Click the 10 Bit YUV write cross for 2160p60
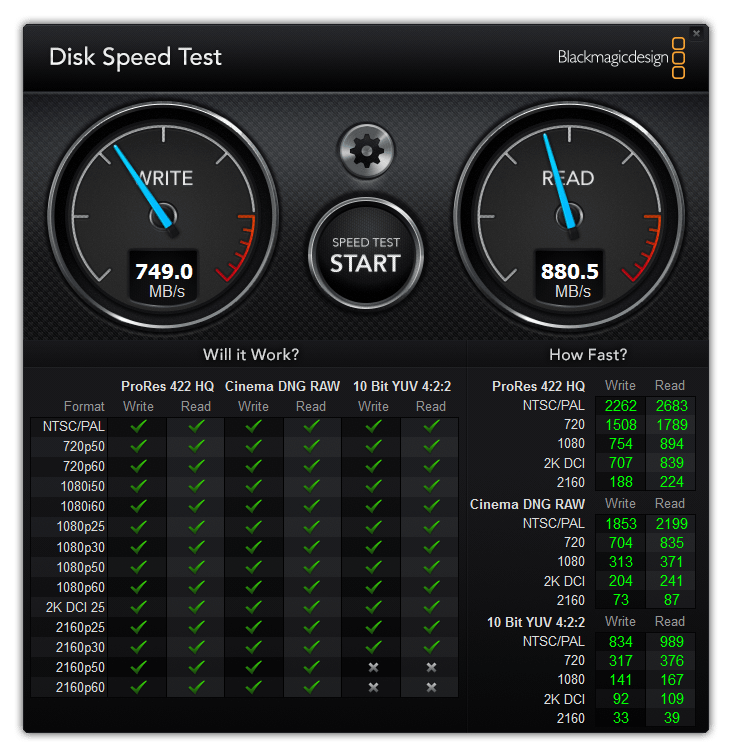732x756 pixels. pos(373,688)
